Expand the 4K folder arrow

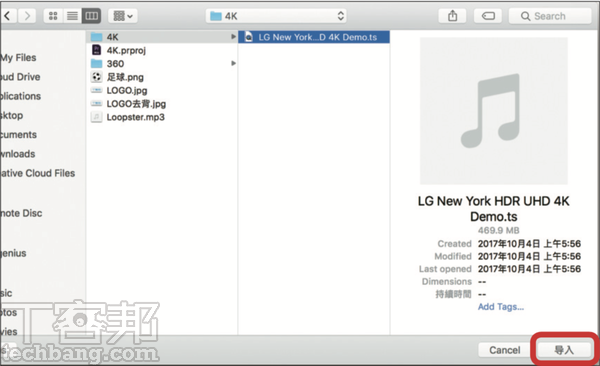233,37
